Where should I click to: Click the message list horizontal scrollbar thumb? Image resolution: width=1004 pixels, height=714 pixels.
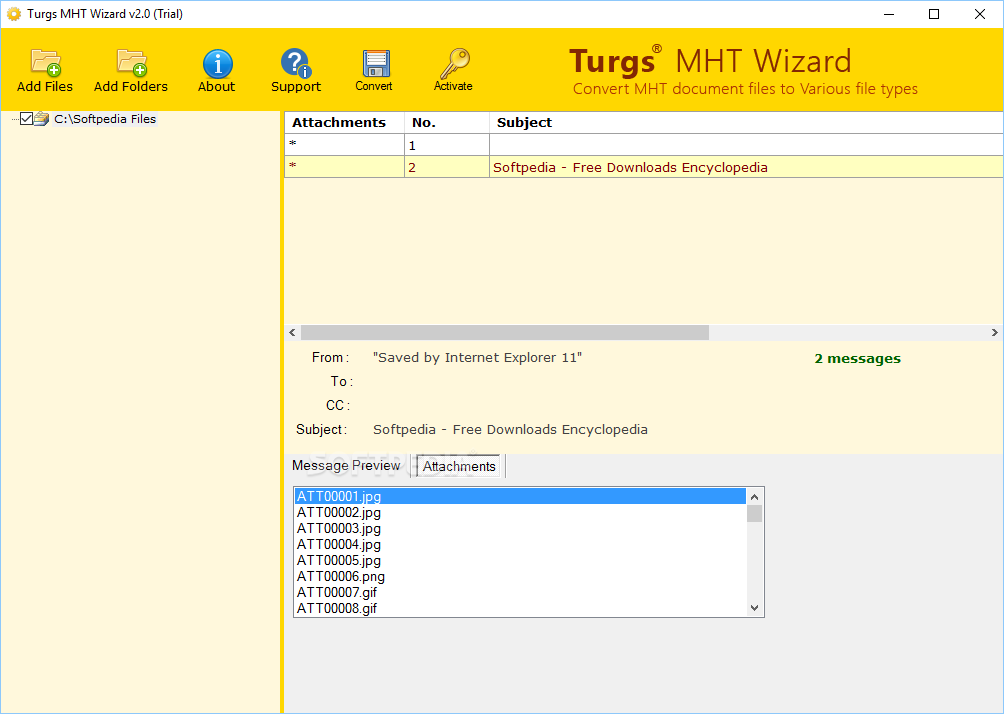coord(505,332)
